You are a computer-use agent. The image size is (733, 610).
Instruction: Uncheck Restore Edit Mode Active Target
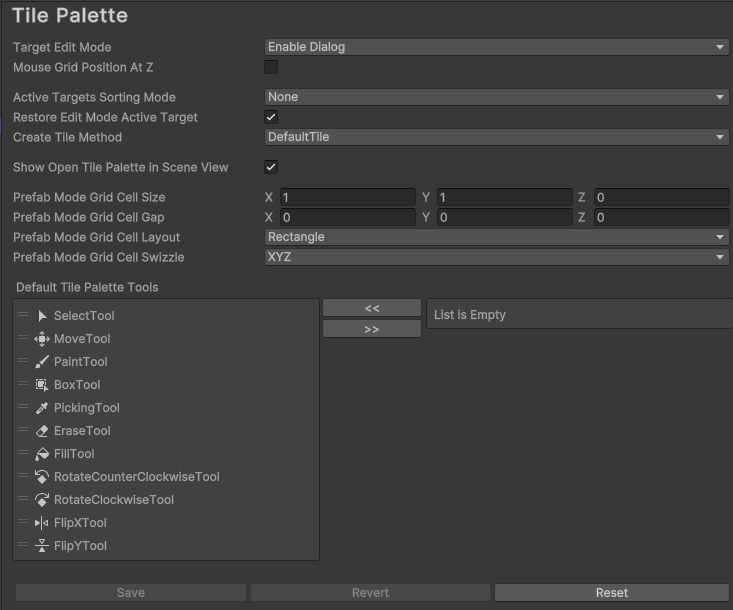pyautogui.click(x=271, y=117)
